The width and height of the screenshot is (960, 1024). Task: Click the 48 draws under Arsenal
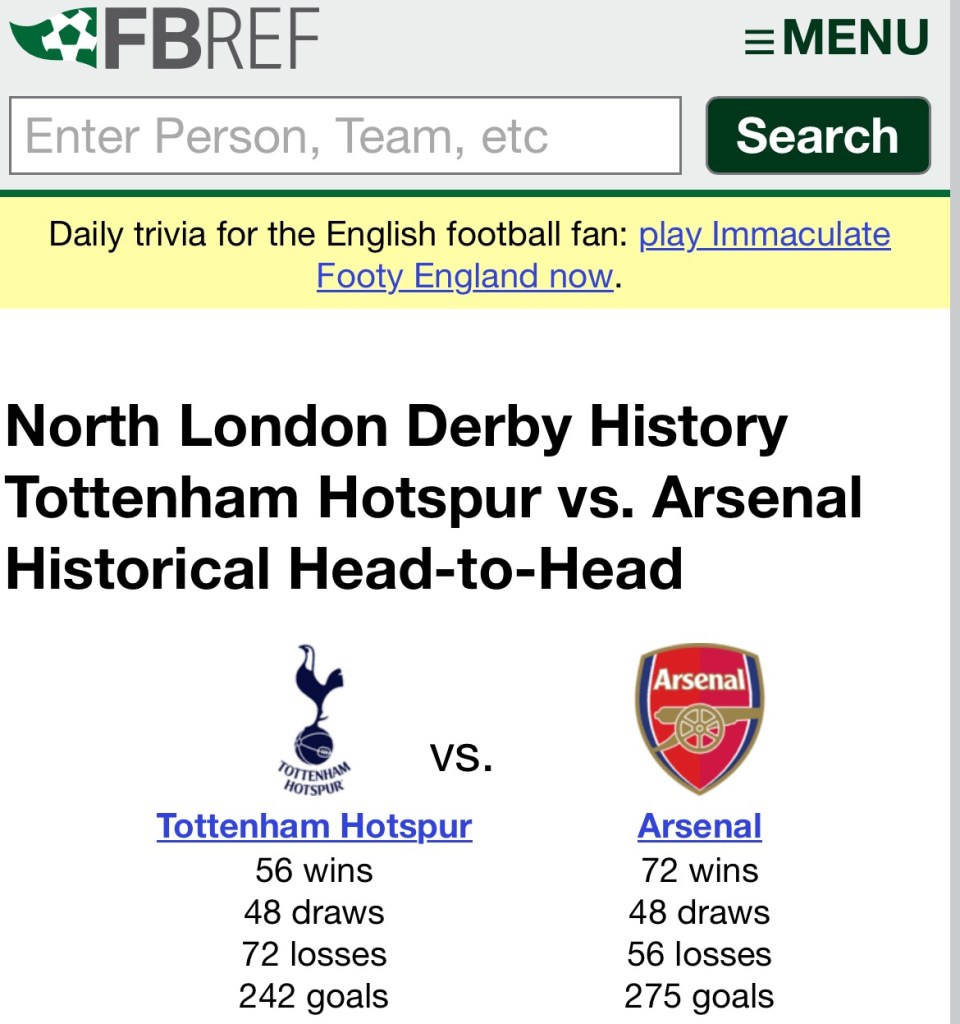(x=699, y=912)
